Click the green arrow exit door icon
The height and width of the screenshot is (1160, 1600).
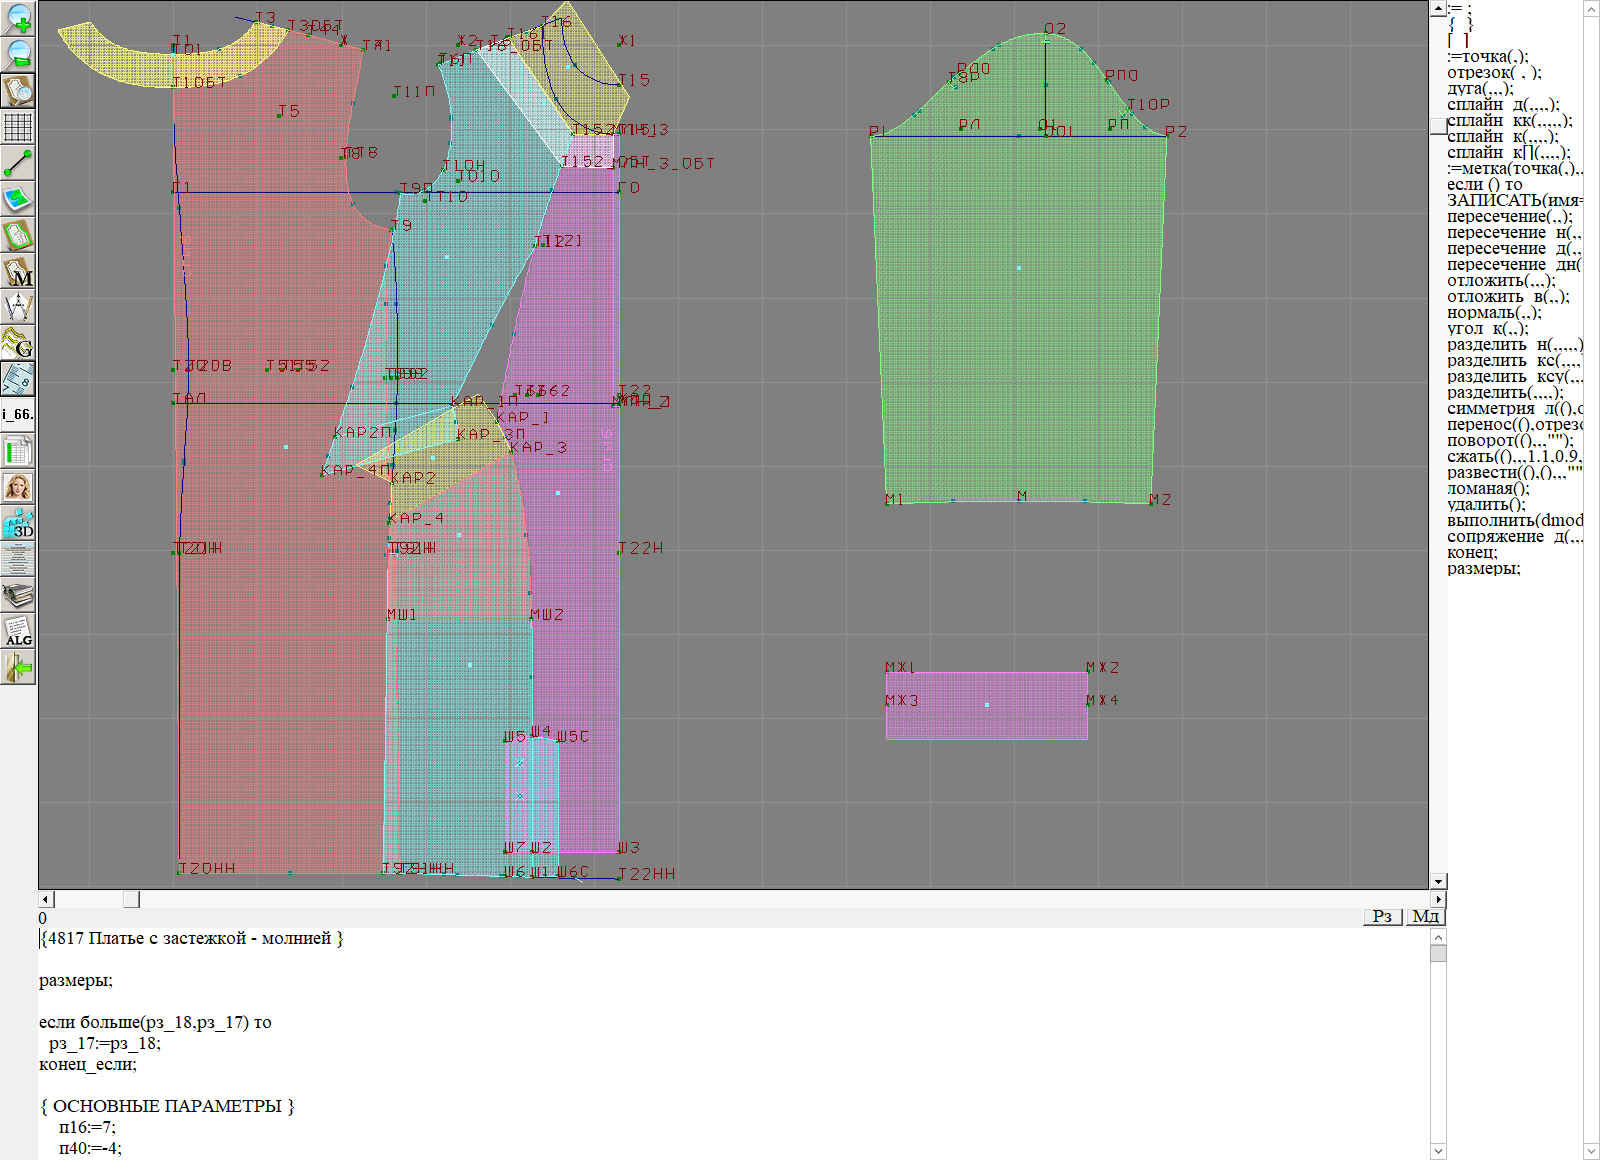pos(18,667)
